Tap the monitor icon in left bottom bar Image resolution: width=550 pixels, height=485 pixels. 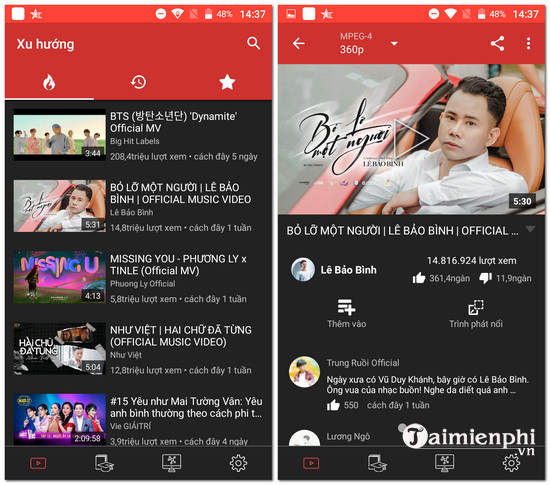pyautogui.click(x=172, y=463)
